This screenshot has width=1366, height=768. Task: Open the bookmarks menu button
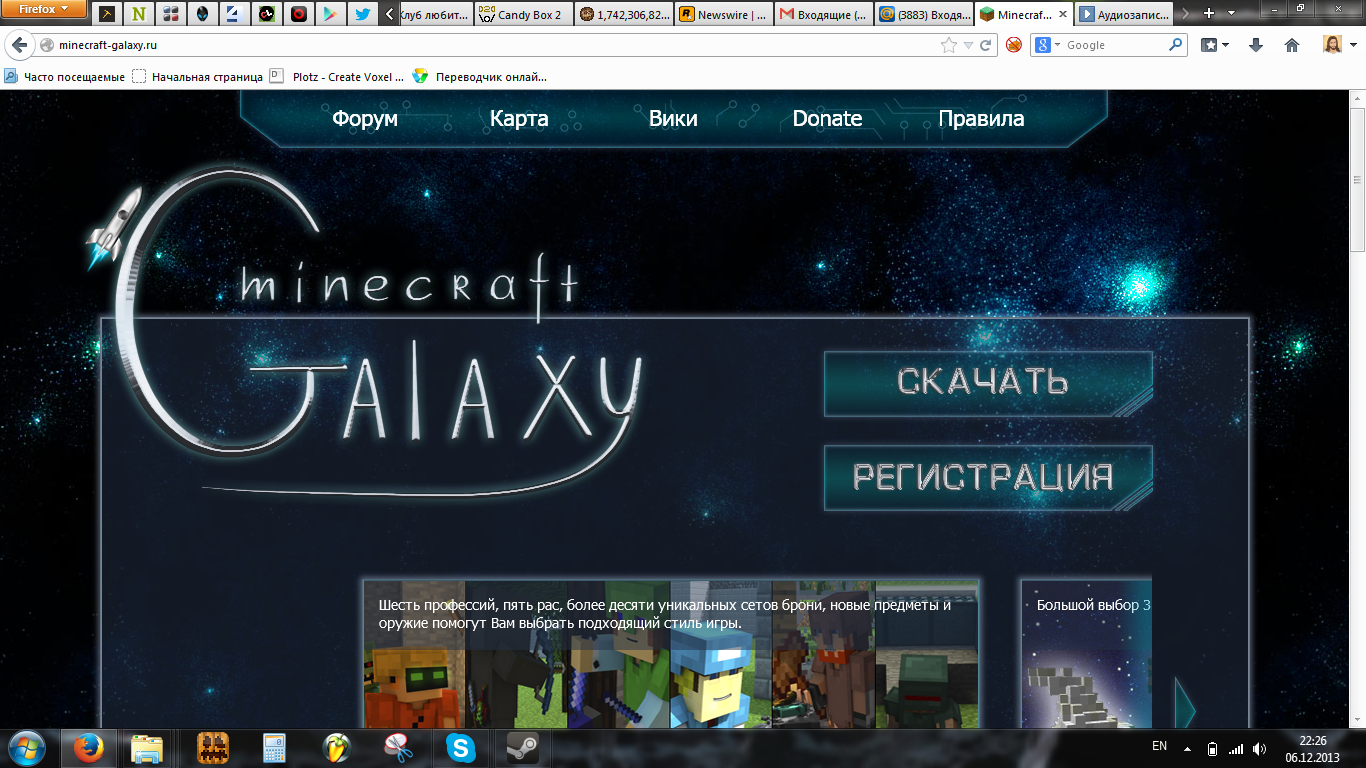(x=1214, y=45)
